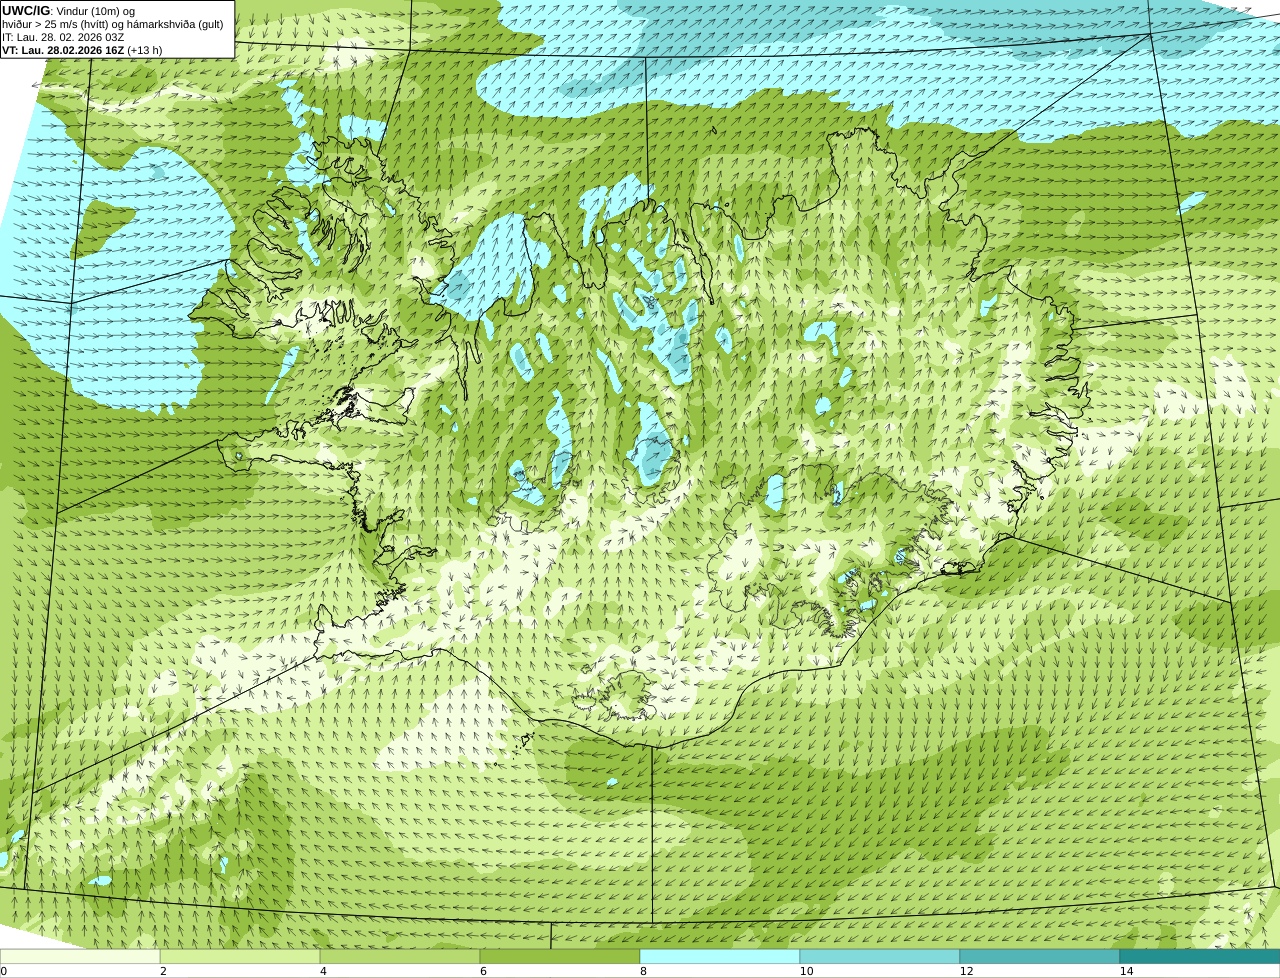This screenshot has height=978, width=1280.
Task: Click the legend tick label '4'
Action: pos(323,971)
